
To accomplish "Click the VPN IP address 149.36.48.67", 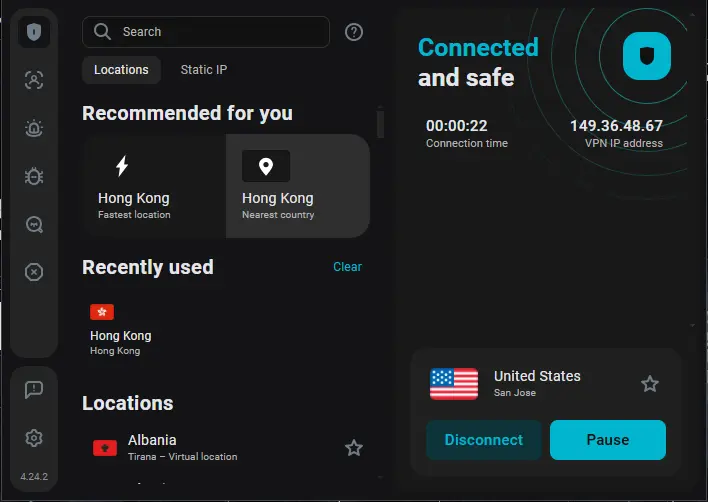I will click(616, 126).
